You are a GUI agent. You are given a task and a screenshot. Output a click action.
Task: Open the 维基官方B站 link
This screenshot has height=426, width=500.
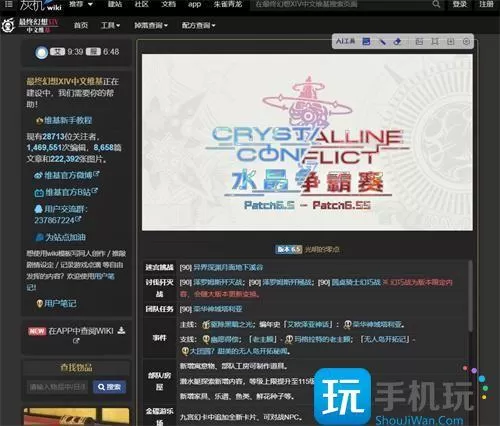tap(68, 192)
